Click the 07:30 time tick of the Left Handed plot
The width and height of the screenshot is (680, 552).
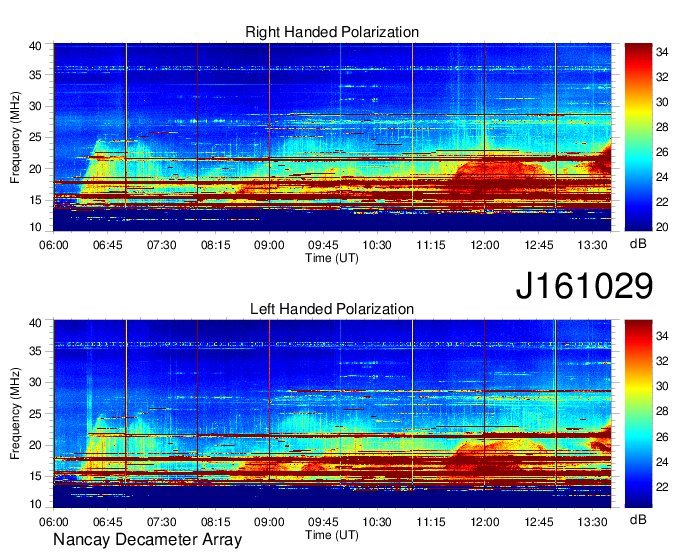click(161, 522)
